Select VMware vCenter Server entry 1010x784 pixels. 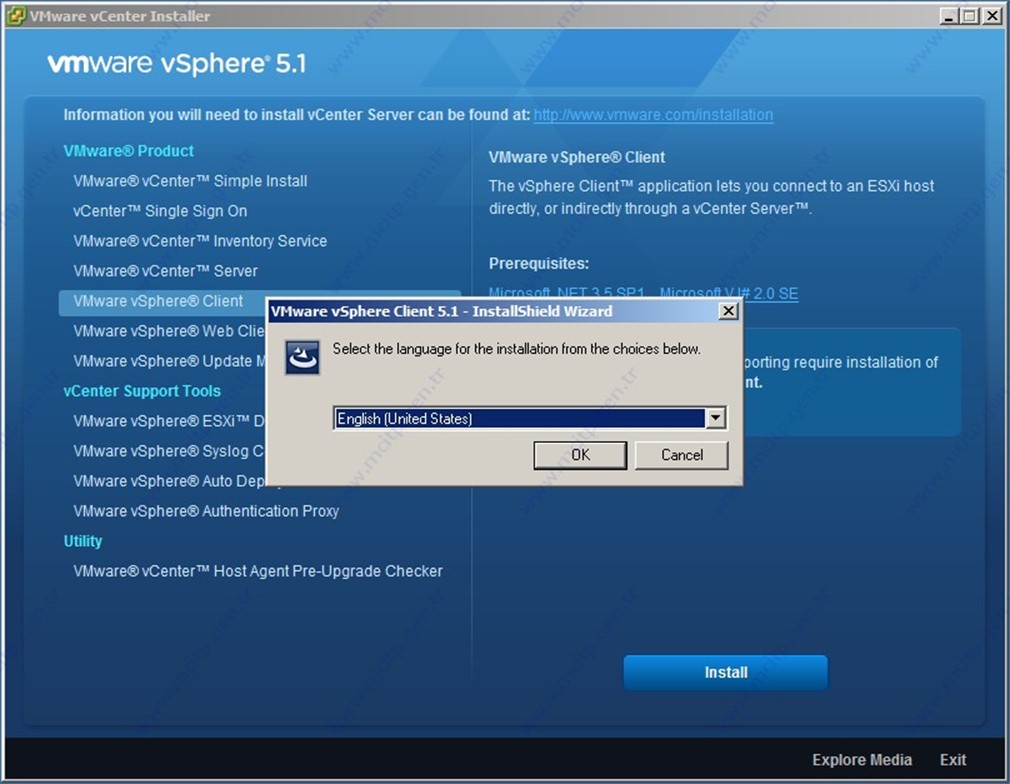(165, 271)
